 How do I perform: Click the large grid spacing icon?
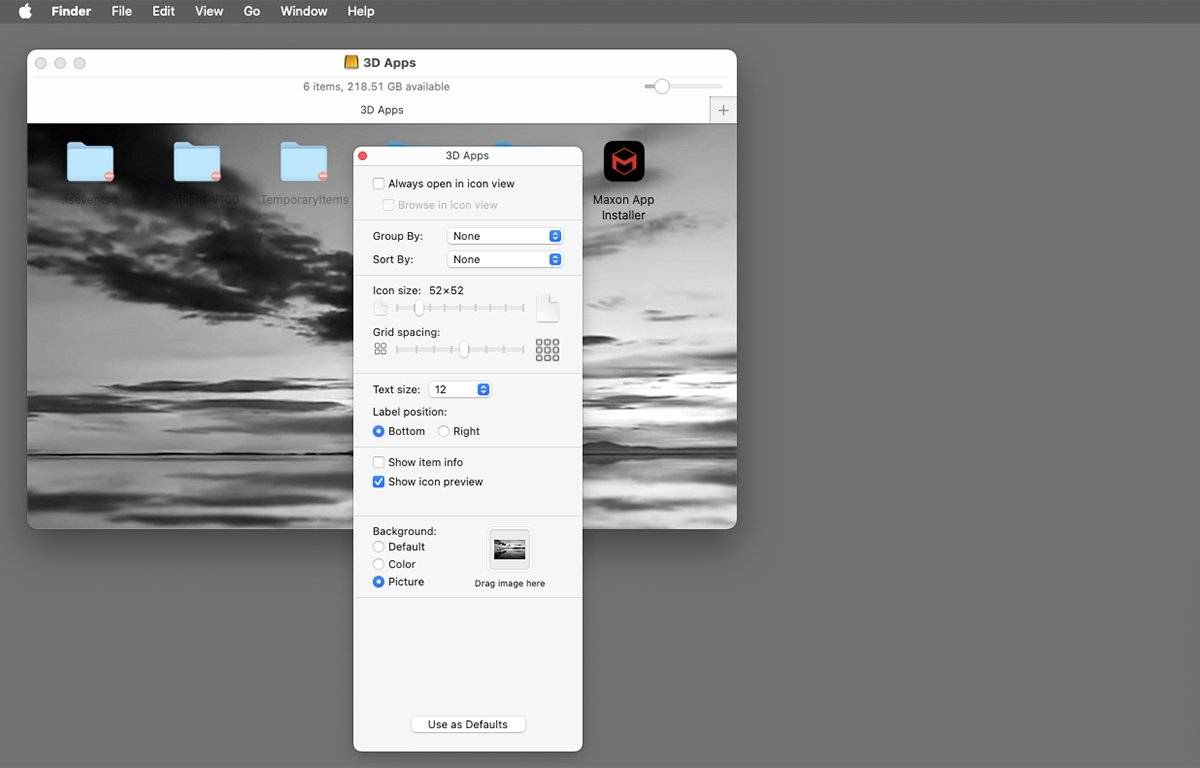(547, 349)
